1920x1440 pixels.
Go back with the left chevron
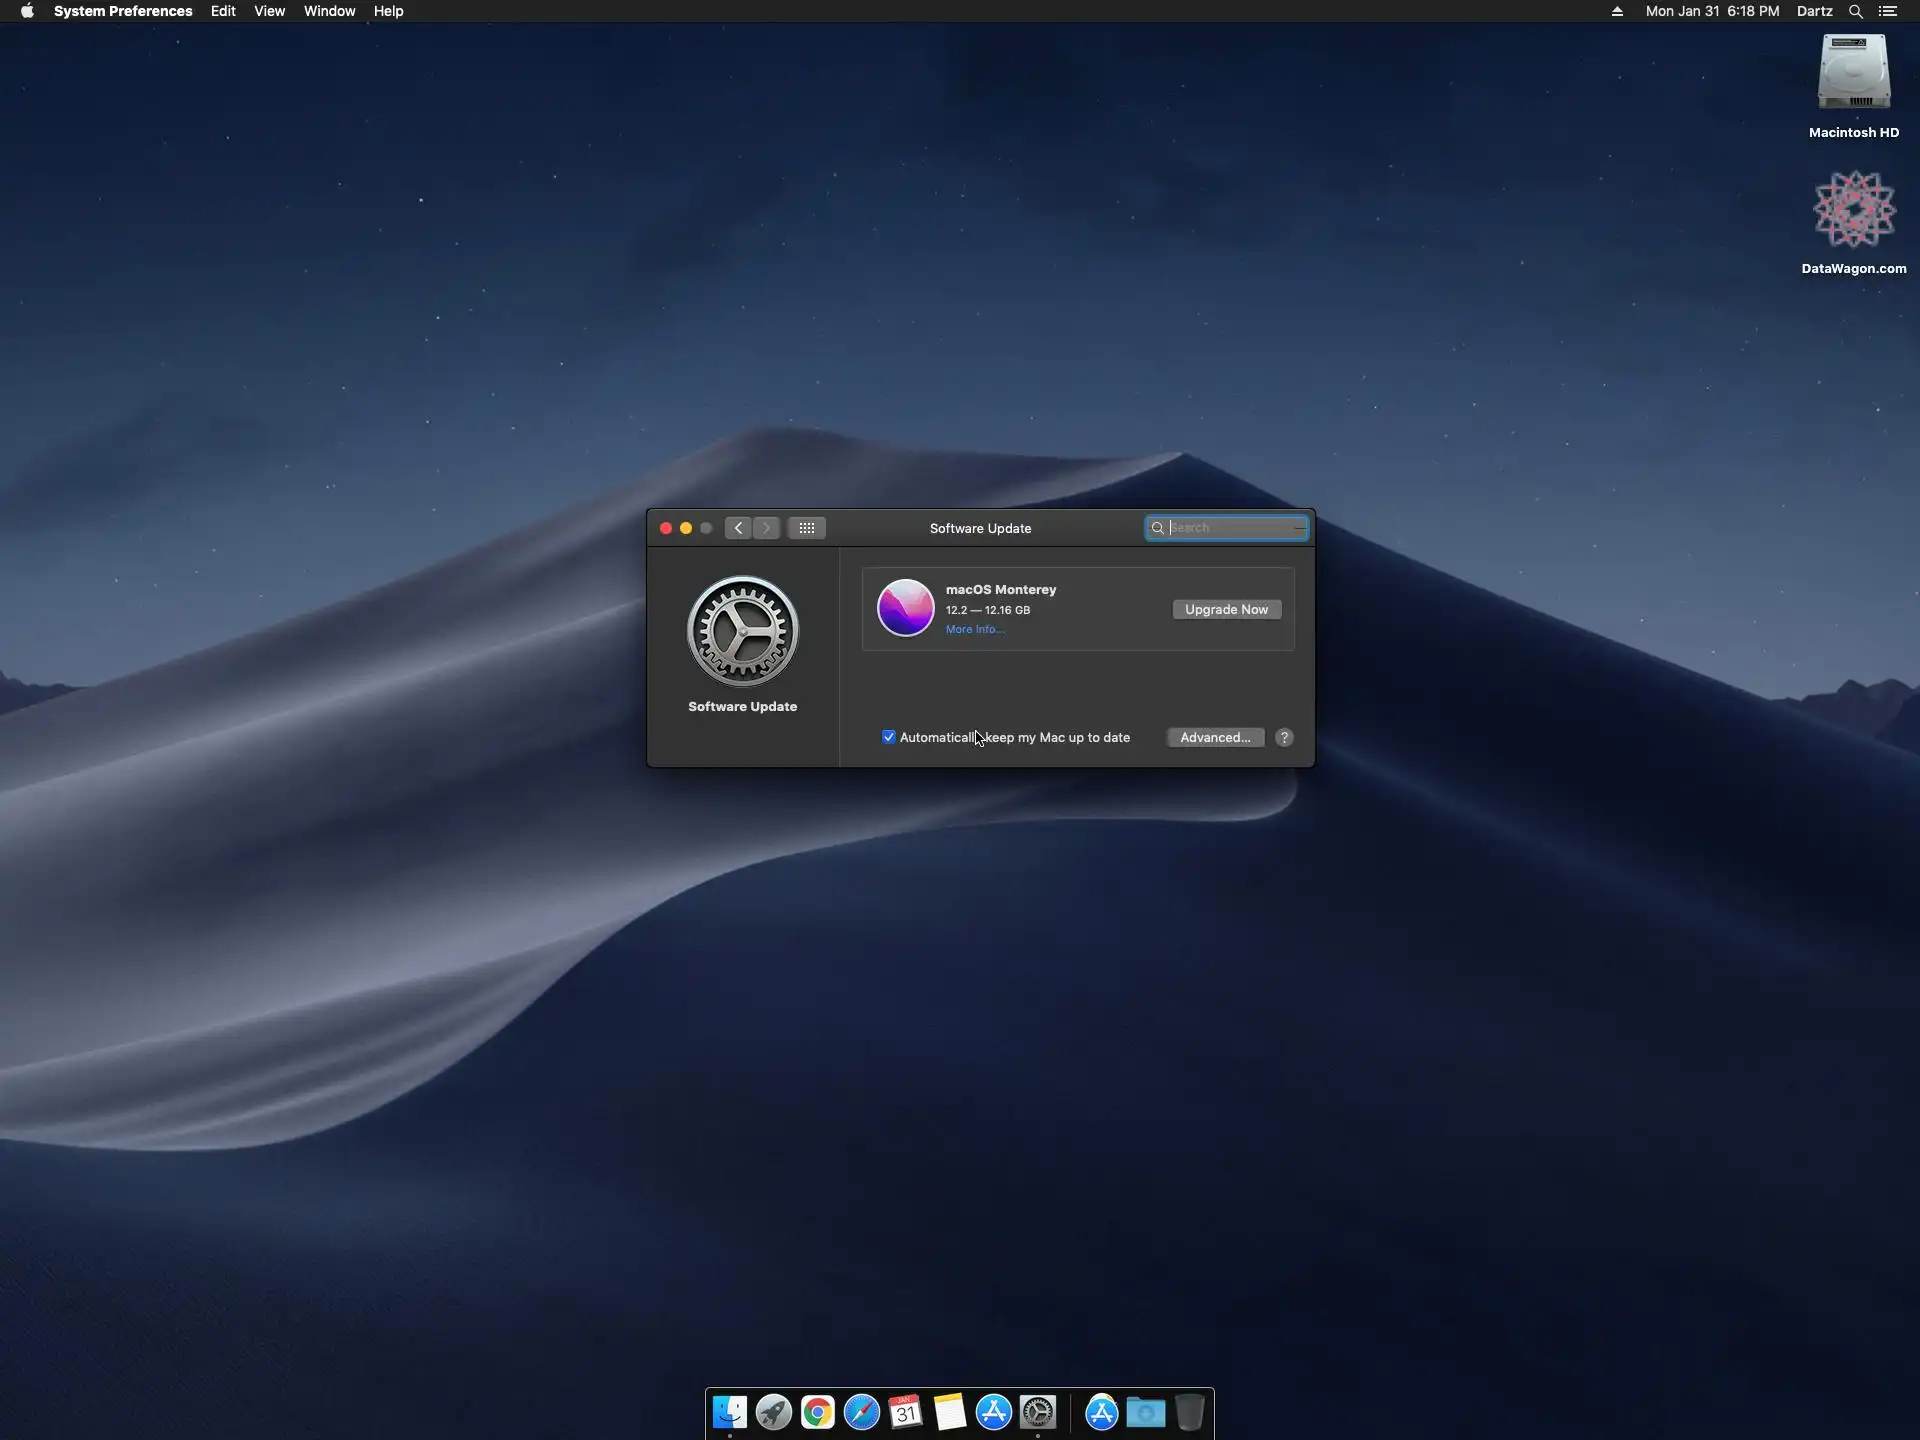738,528
